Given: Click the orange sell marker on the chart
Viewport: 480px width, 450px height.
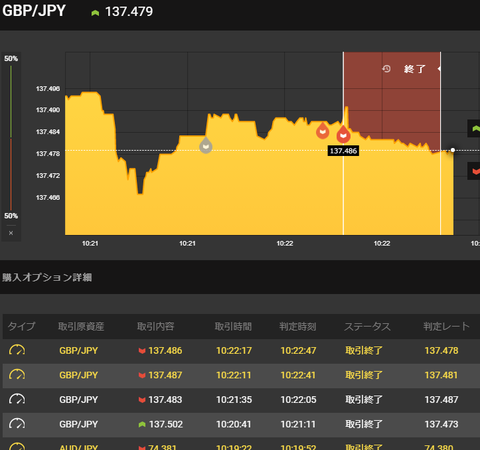Looking at the screenshot, I should 322,131.
